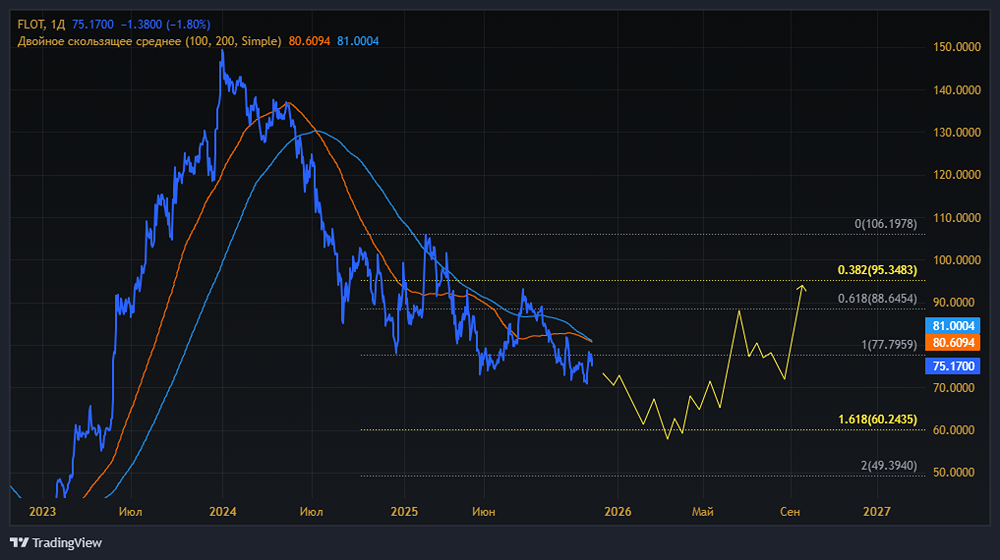The height and width of the screenshot is (560, 1000).
Task: Click the 50.0000 price scale label
Action: (x=954, y=472)
